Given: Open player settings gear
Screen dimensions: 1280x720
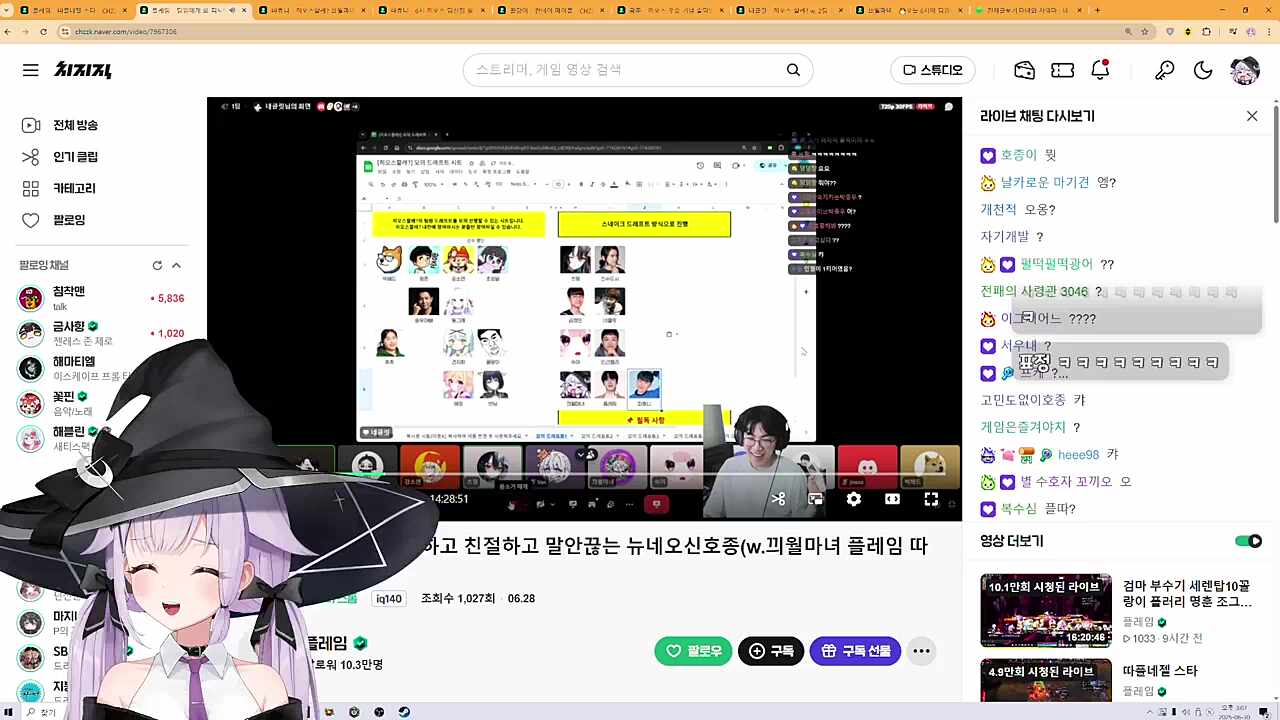Looking at the screenshot, I should point(854,499).
